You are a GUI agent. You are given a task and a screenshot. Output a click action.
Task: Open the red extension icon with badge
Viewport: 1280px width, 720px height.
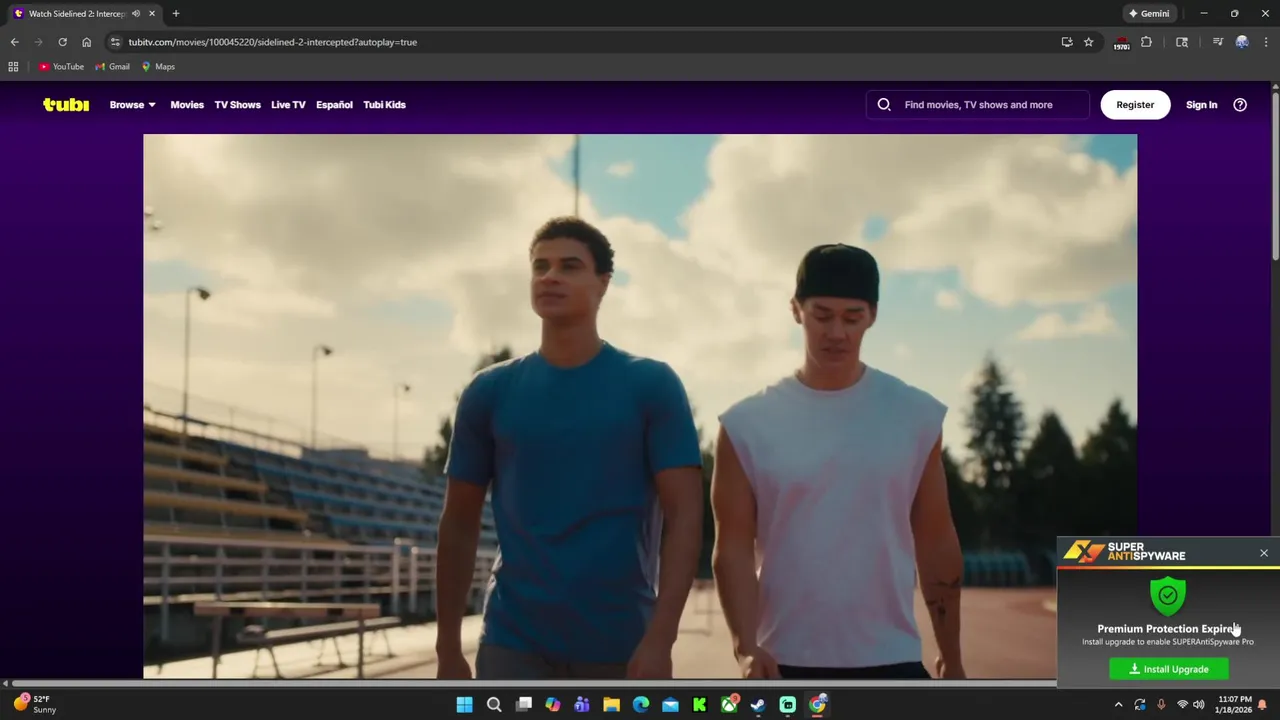tap(1121, 43)
